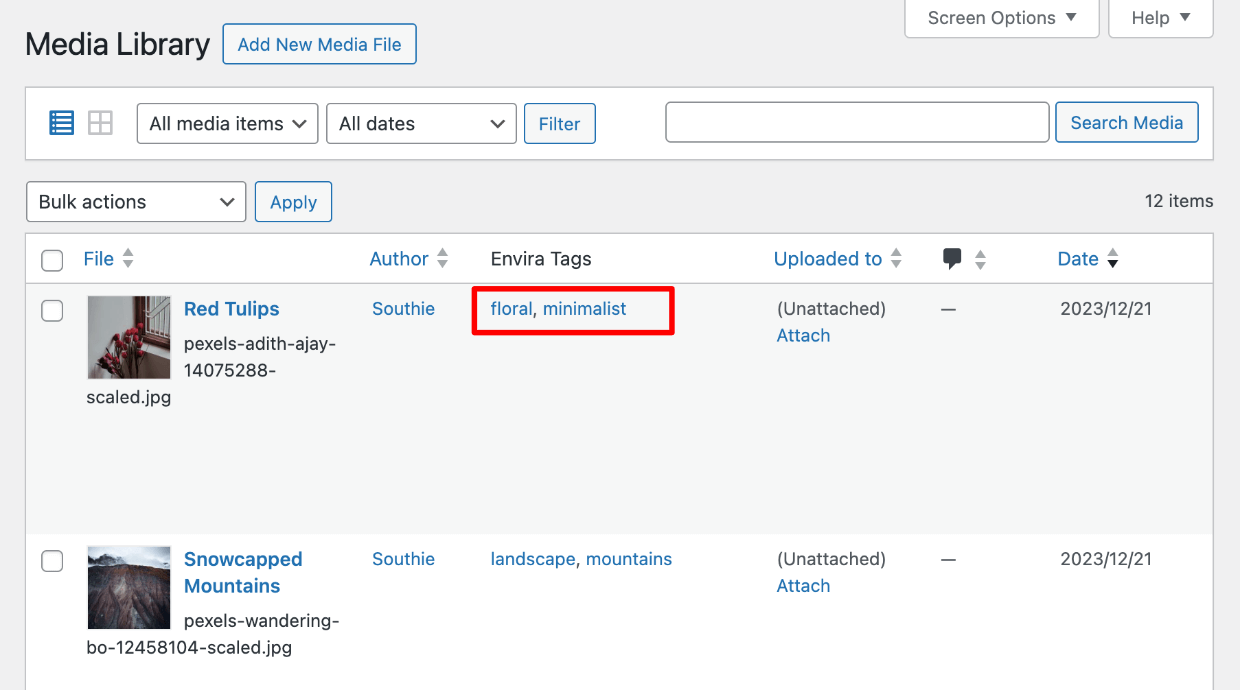Click sort arrows beside Author column
Image resolution: width=1240 pixels, height=690 pixels.
[443, 259]
